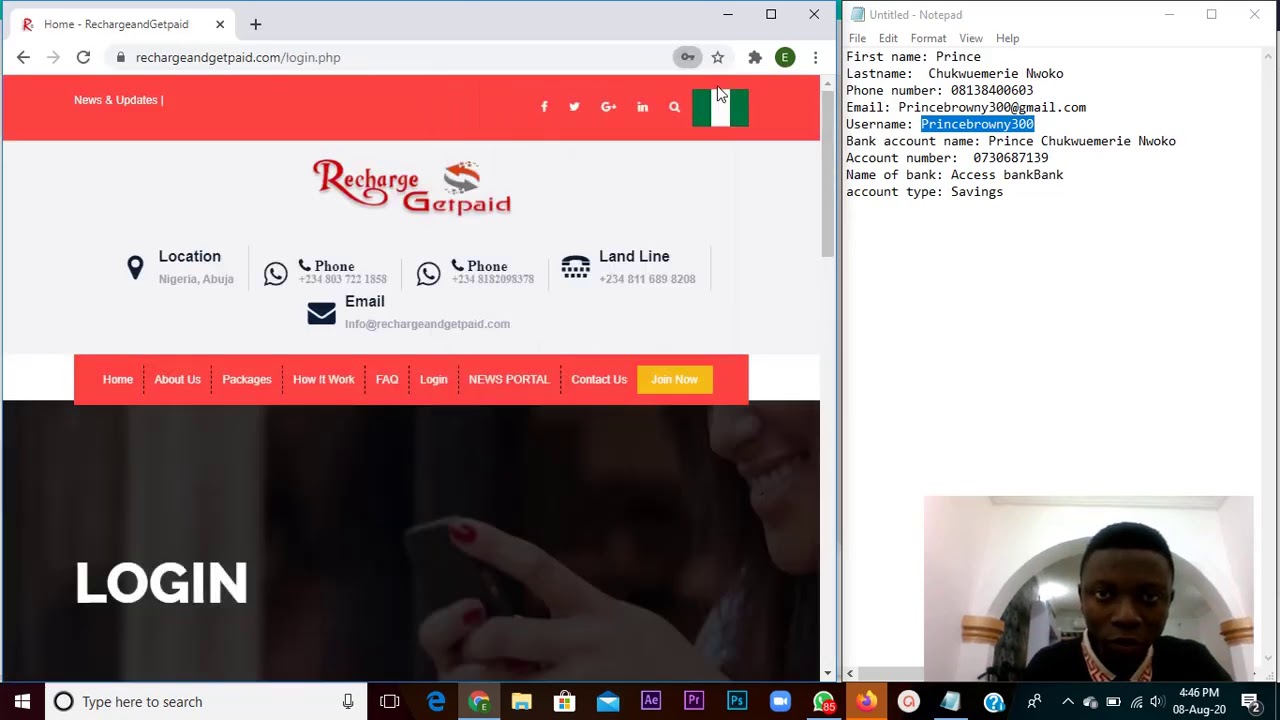This screenshot has height=720, width=1280.
Task: Click the taskbar search microphone icon
Action: (348, 701)
